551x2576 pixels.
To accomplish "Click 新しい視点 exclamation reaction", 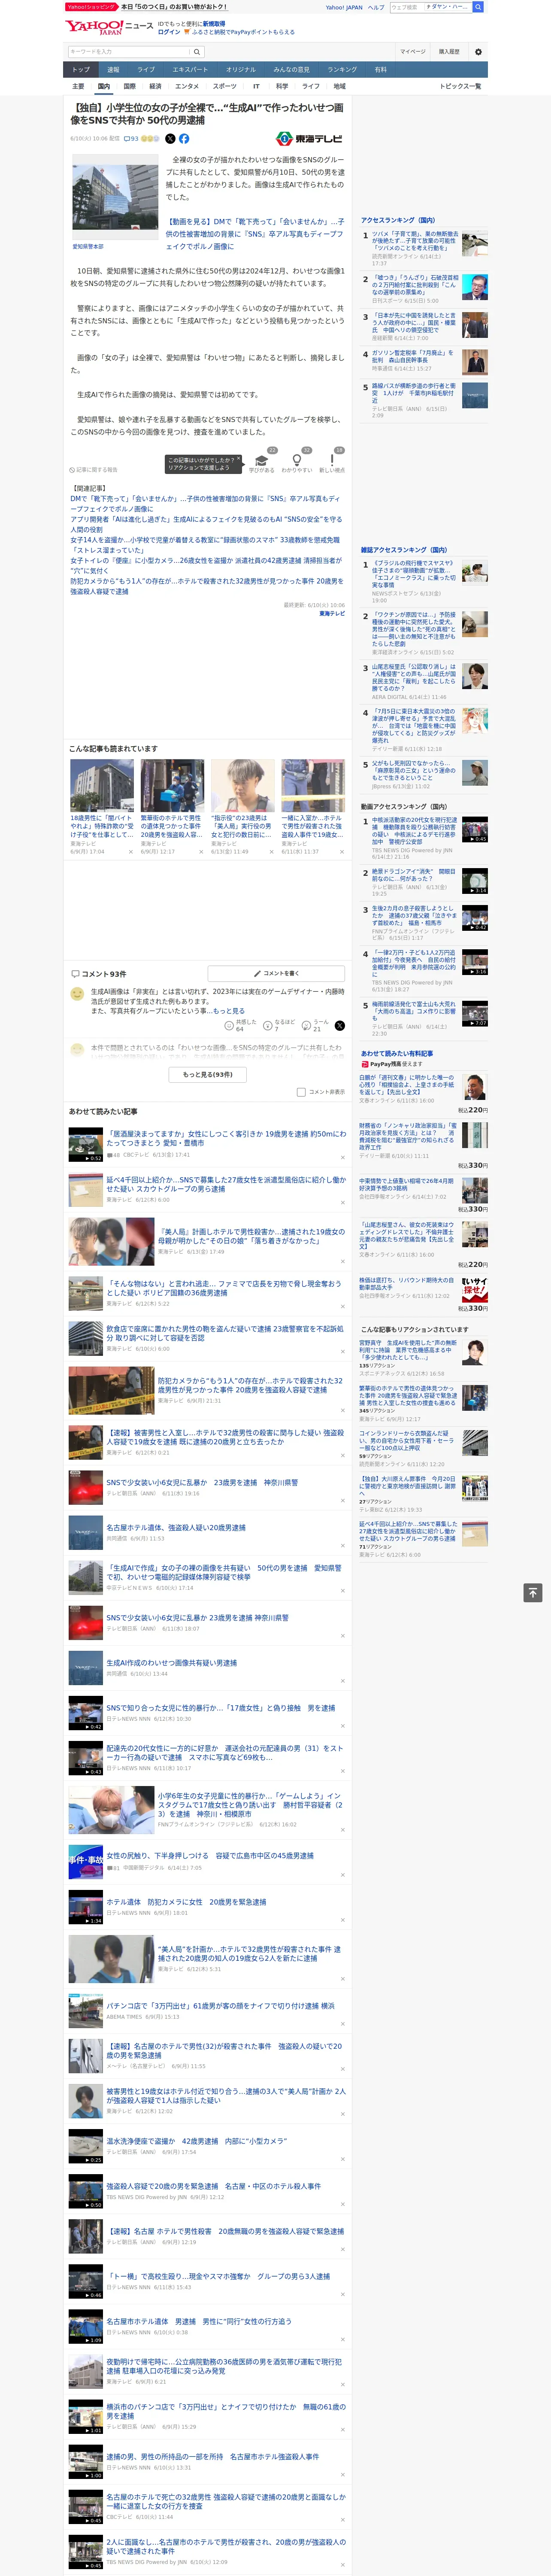I will (332, 463).
